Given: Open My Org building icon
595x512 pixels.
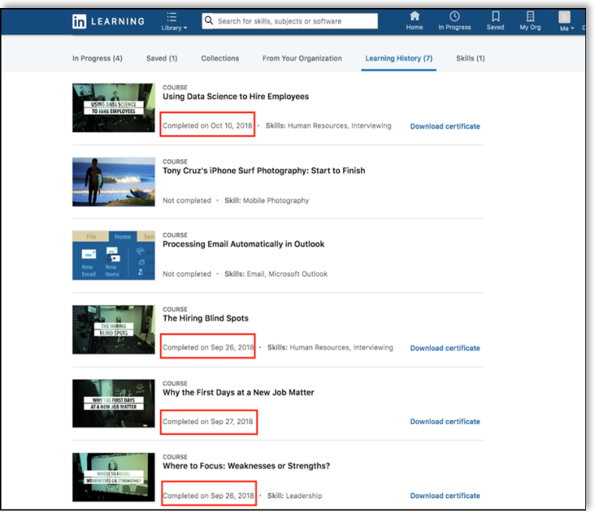Looking at the screenshot, I should pyautogui.click(x=530, y=21).
